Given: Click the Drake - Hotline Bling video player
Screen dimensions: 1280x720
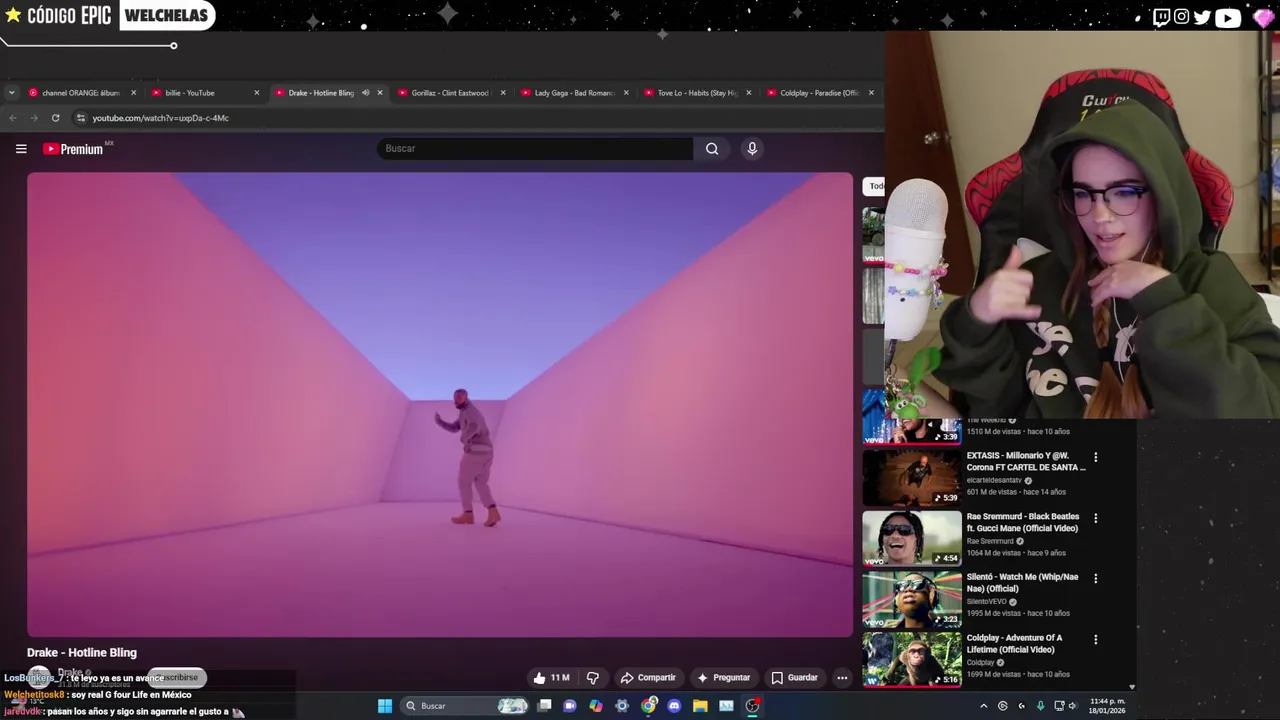Looking at the screenshot, I should (x=440, y=405).
